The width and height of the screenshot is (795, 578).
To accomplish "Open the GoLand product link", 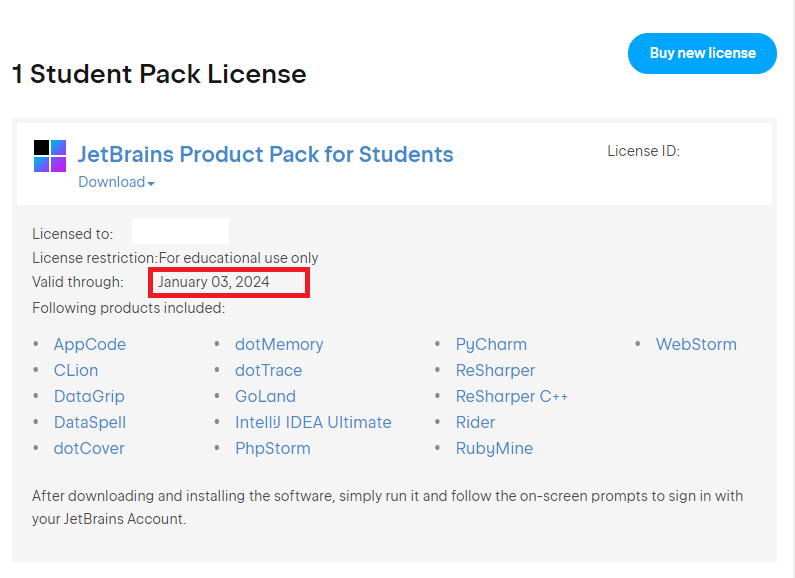I will tap(265, 396).
